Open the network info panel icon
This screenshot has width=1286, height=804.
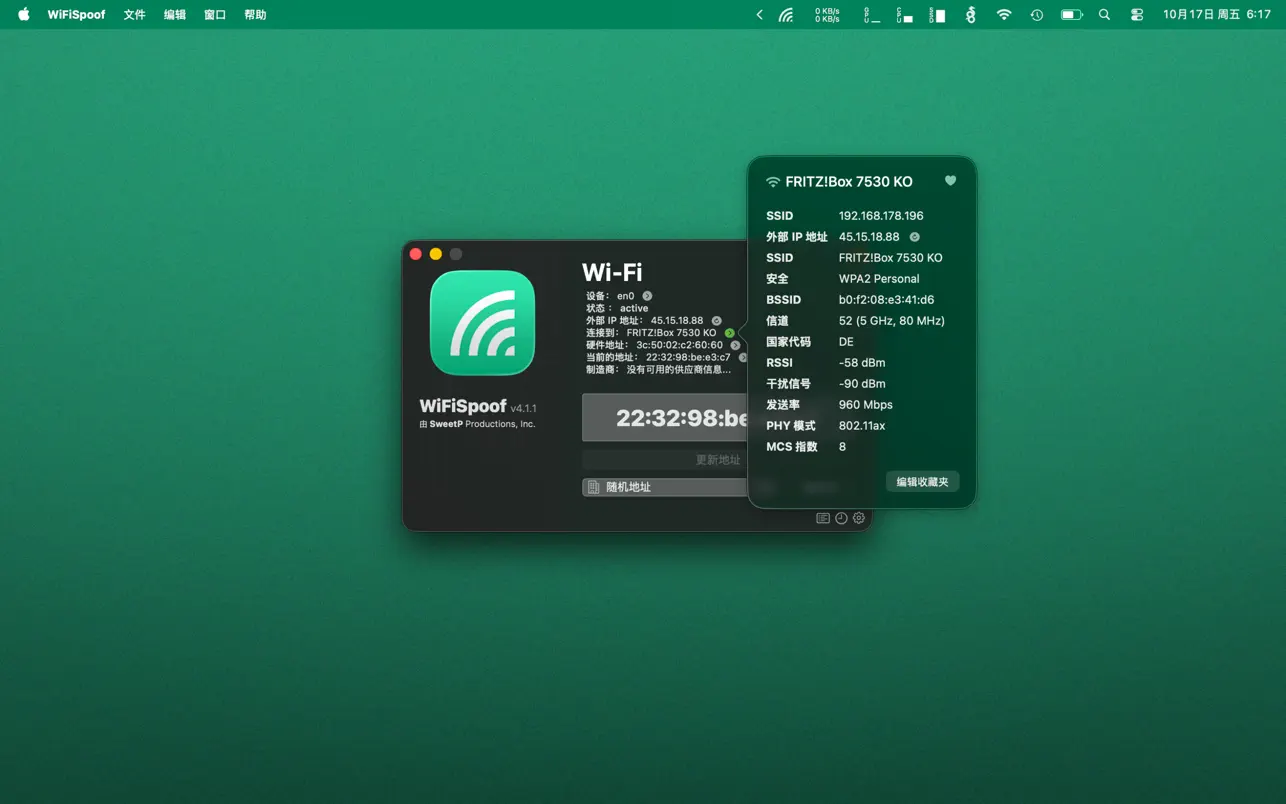click(822, 518)
